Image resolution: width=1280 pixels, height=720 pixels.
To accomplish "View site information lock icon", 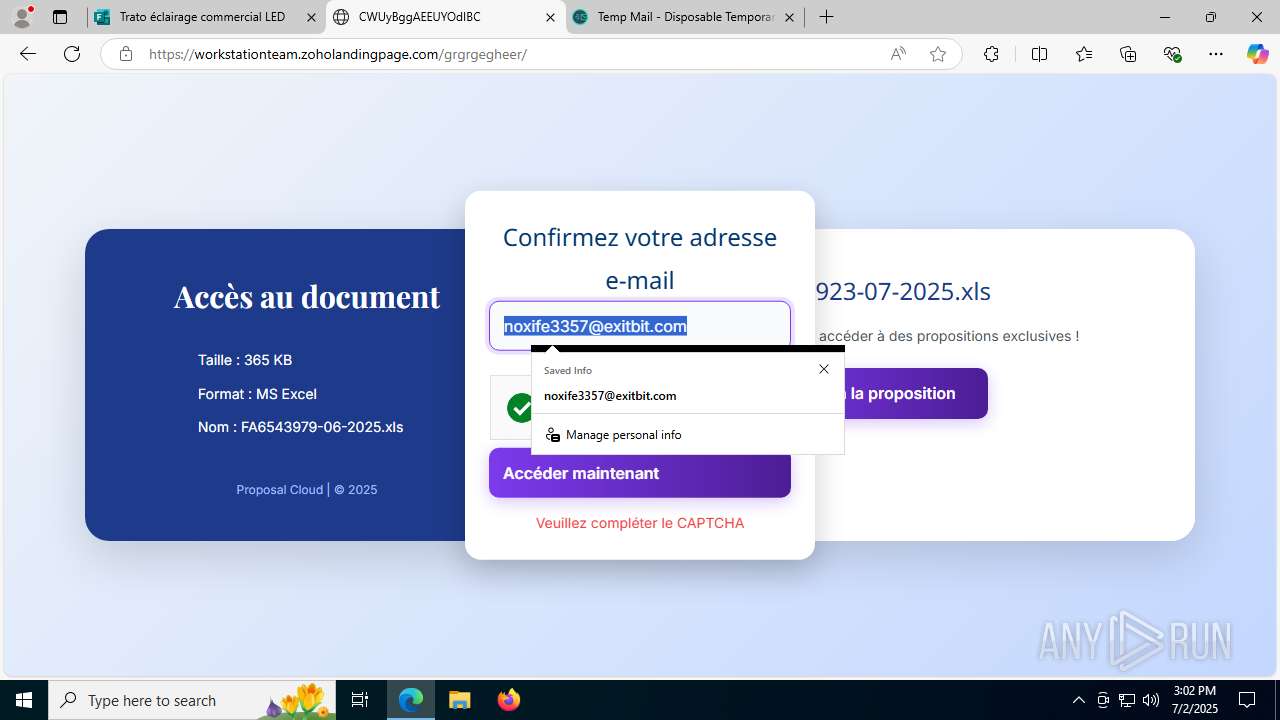I will pyautogui.click(x=126, y=54).
